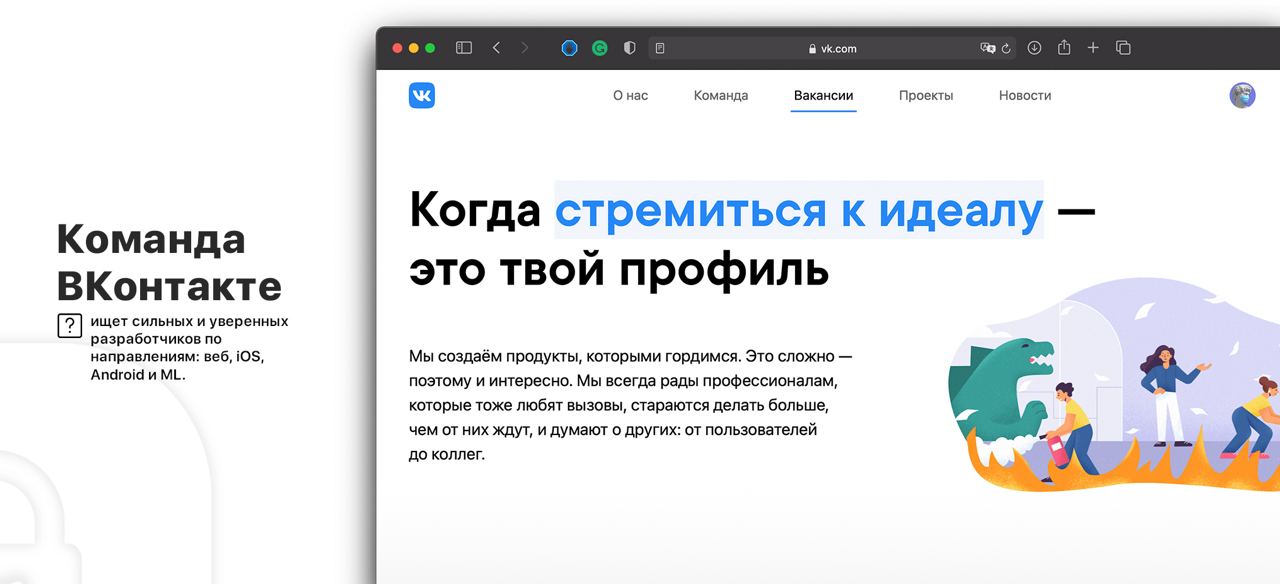
Task: Reload the page with refresh icon
Action: pos(1006,48)
